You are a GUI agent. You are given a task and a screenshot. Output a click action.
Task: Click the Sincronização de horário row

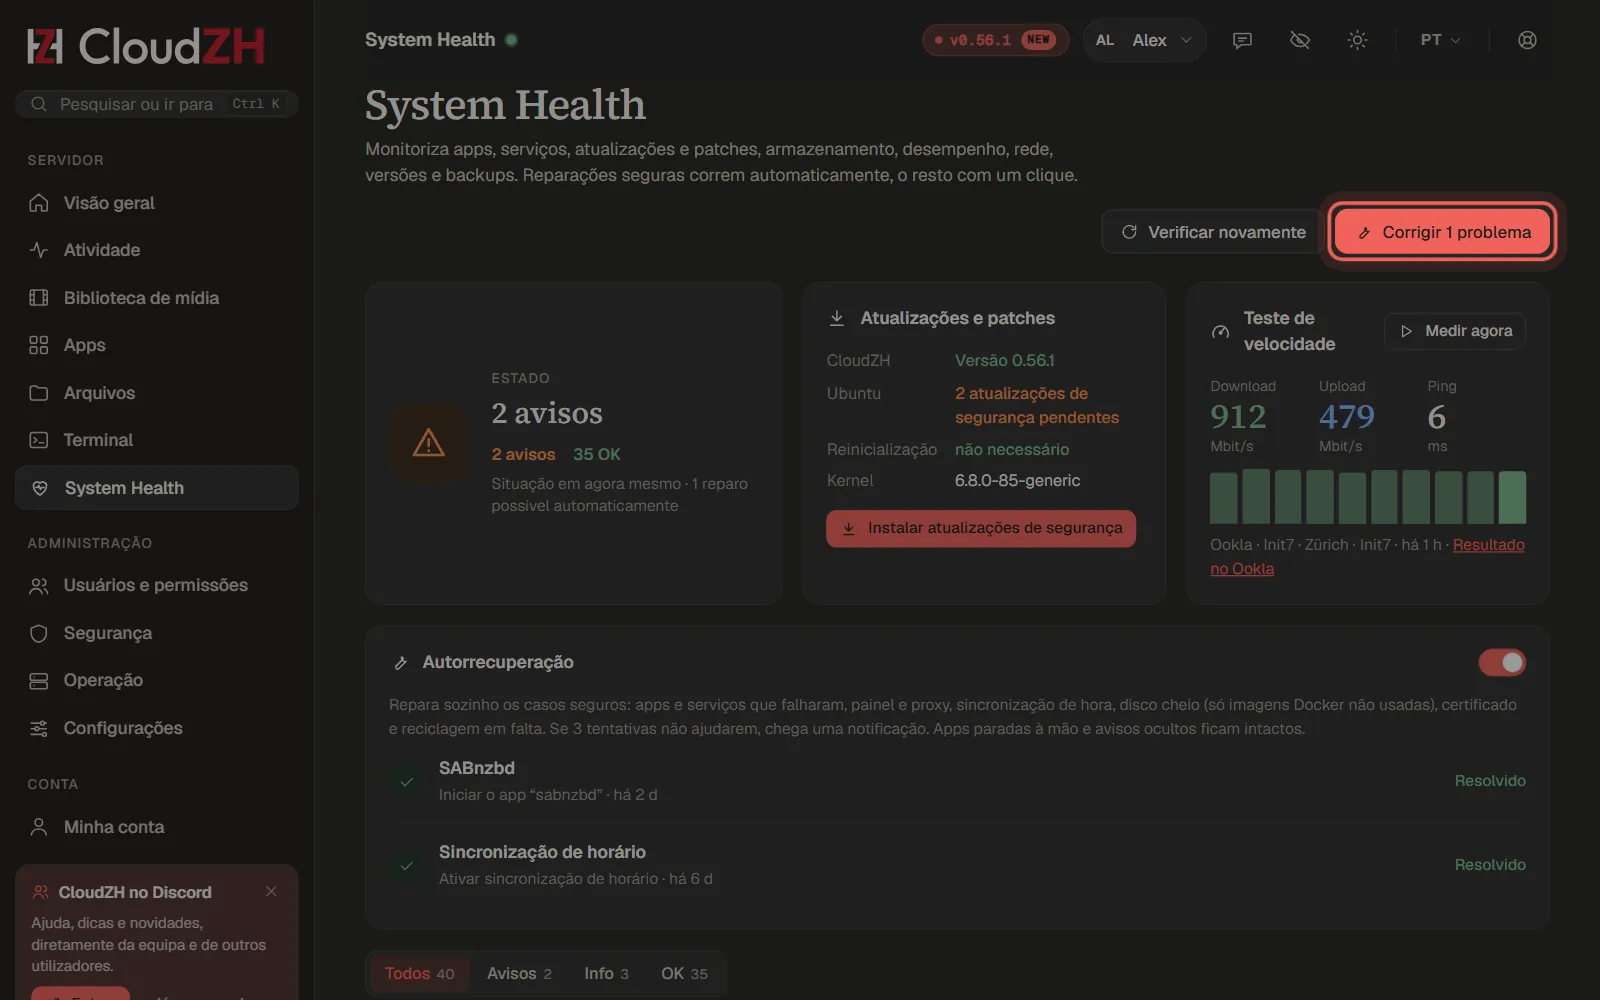pyautogui.click(x=957, y=865)
